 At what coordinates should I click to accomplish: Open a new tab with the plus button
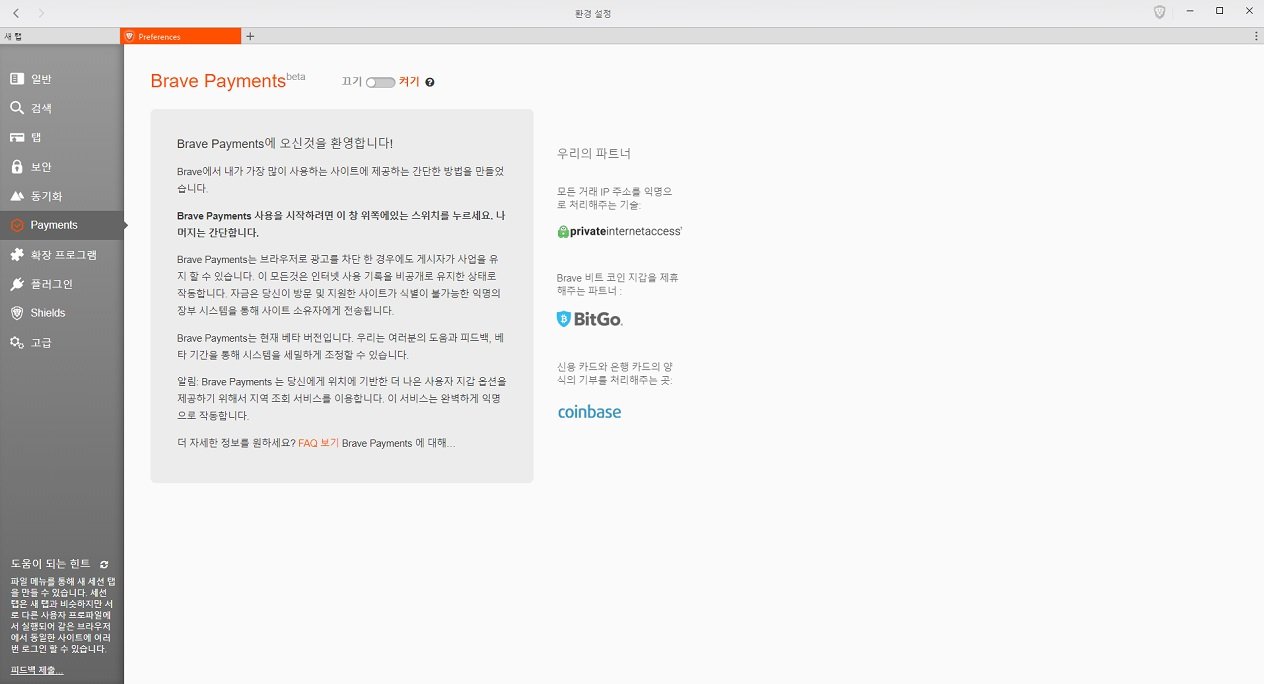pyautogui.click(x=250, y=35)
